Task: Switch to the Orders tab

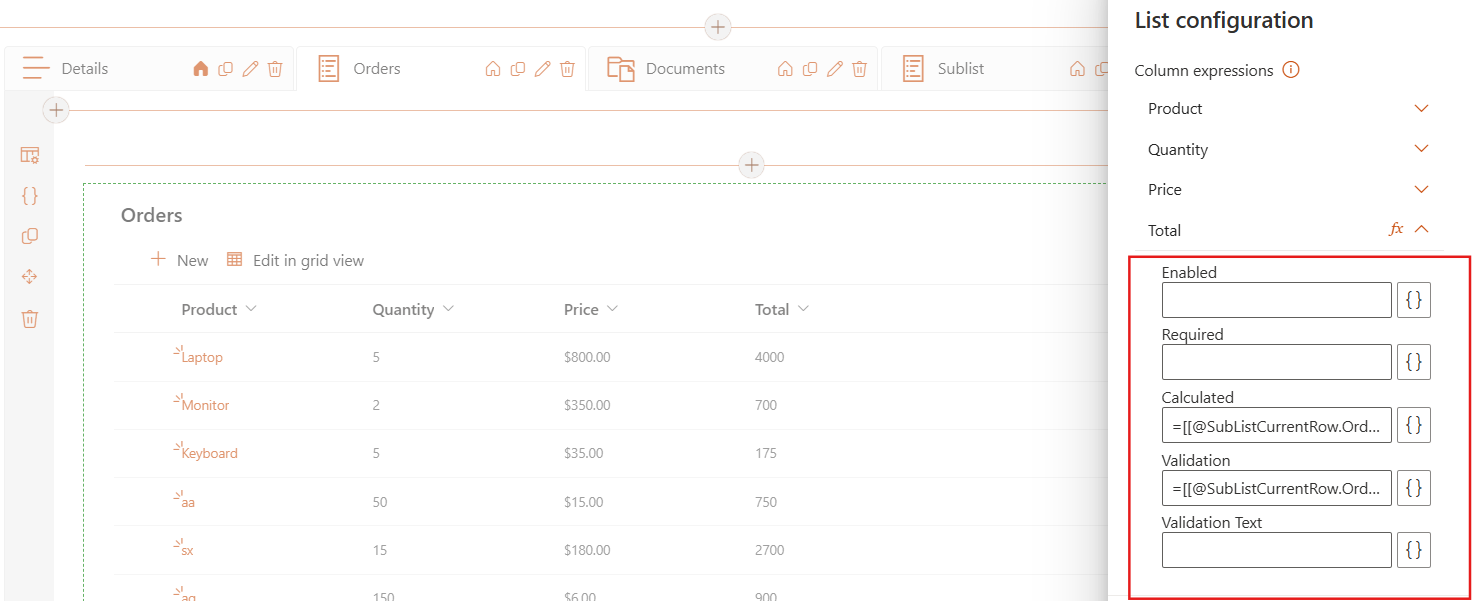Action: (377, 69)
